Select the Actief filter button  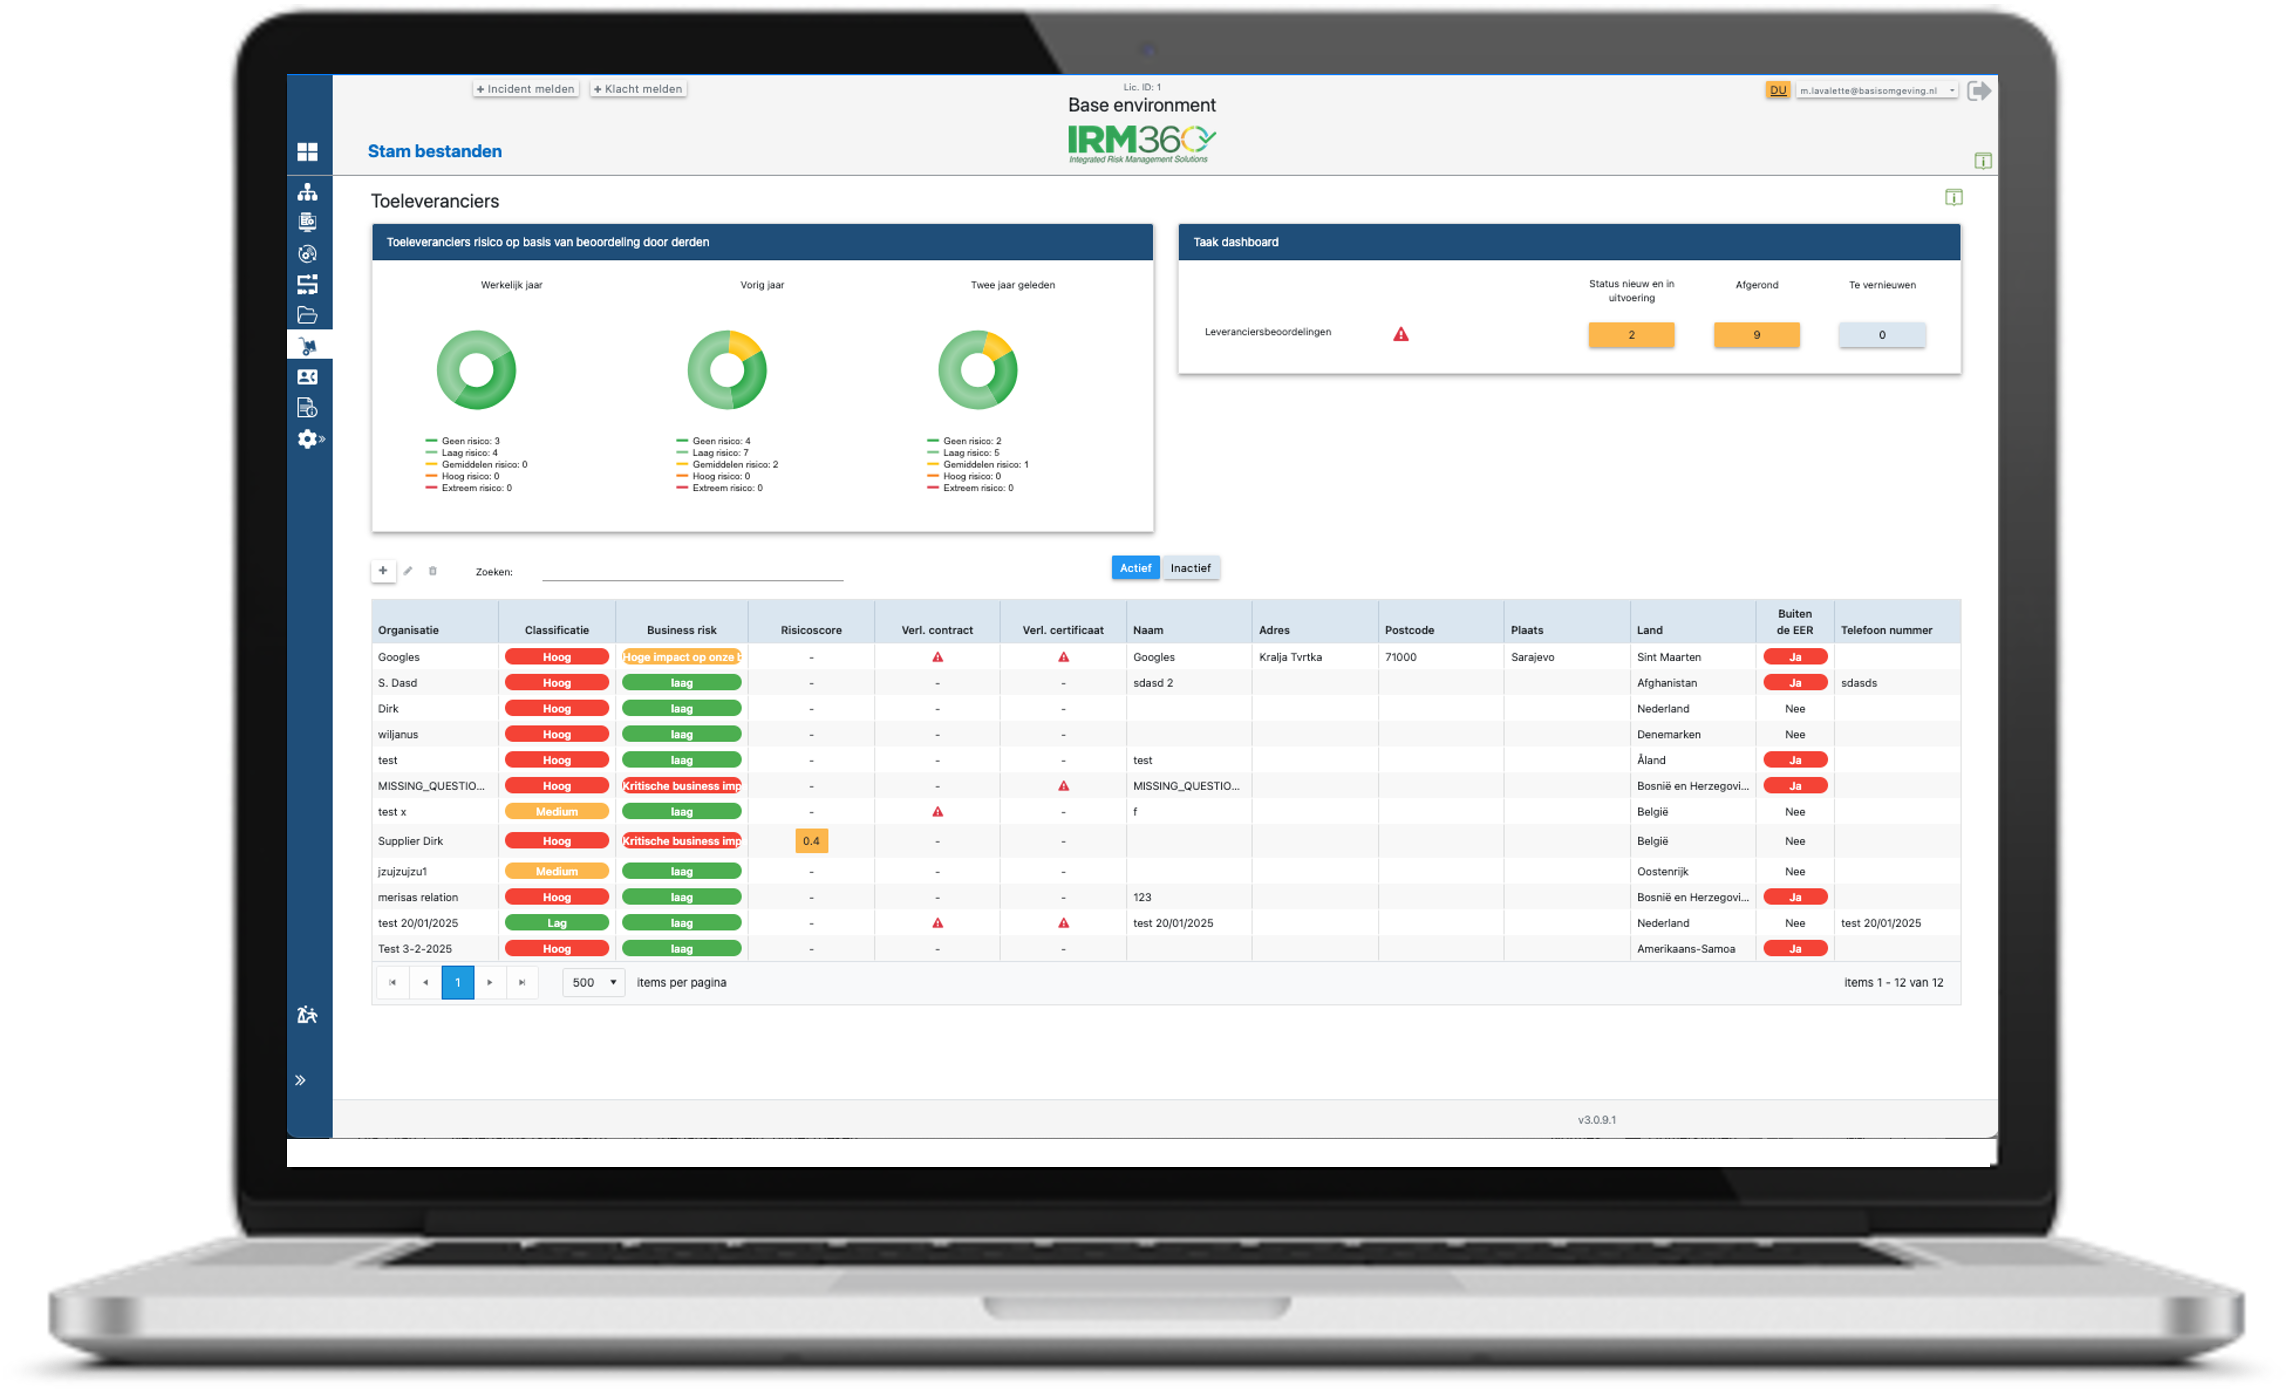[x=1135, y=568]
